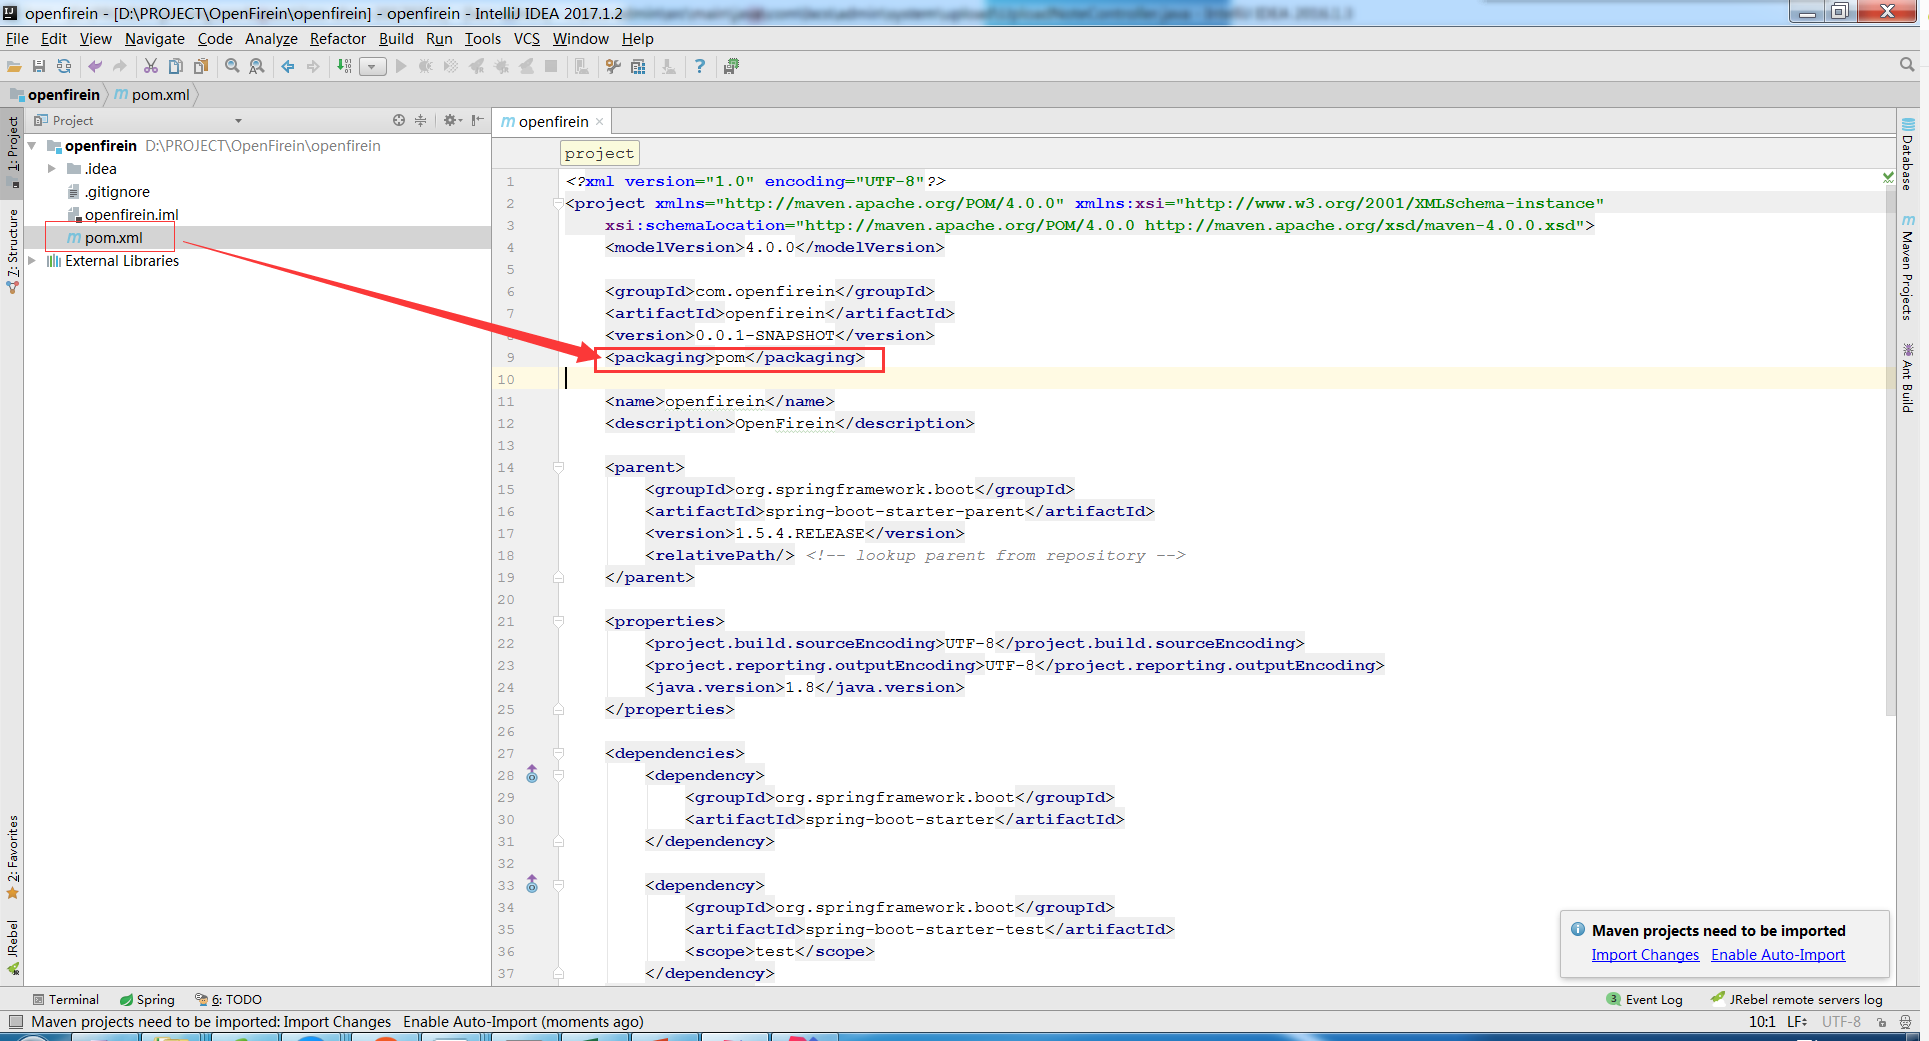This screenshot has width=1929, height=1041.
Task: Click the Enable Auto-Import link
Action: 1777,955
